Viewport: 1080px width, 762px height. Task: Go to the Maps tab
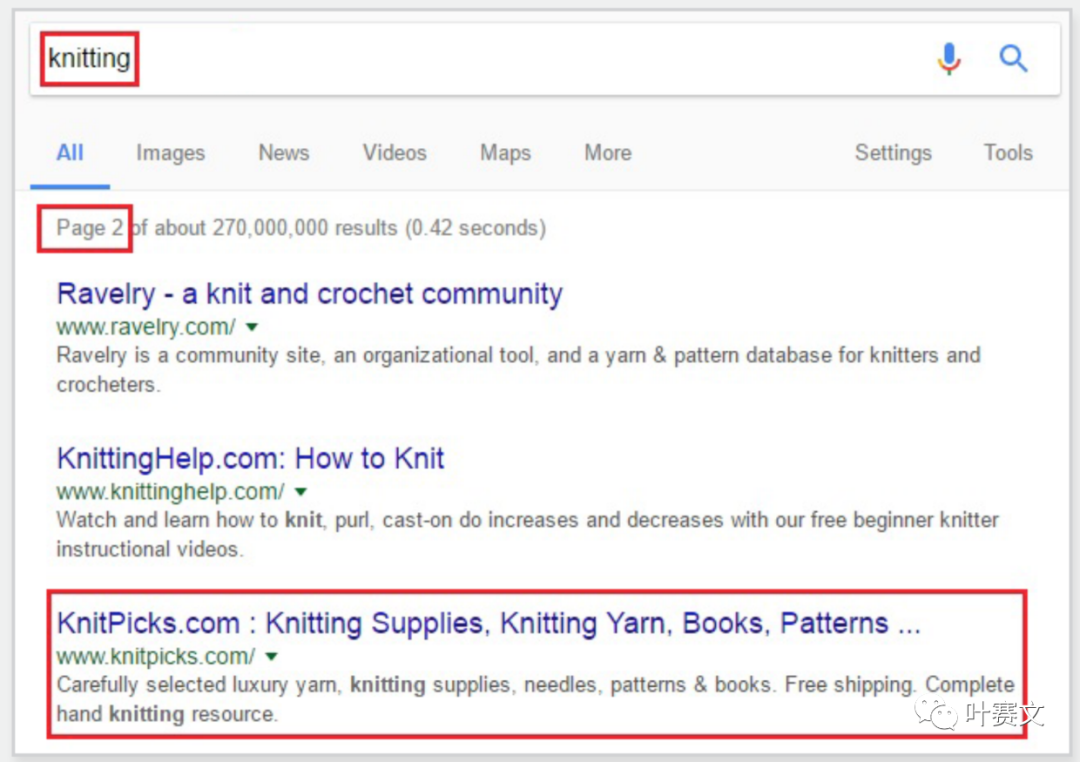coord(505,153)
